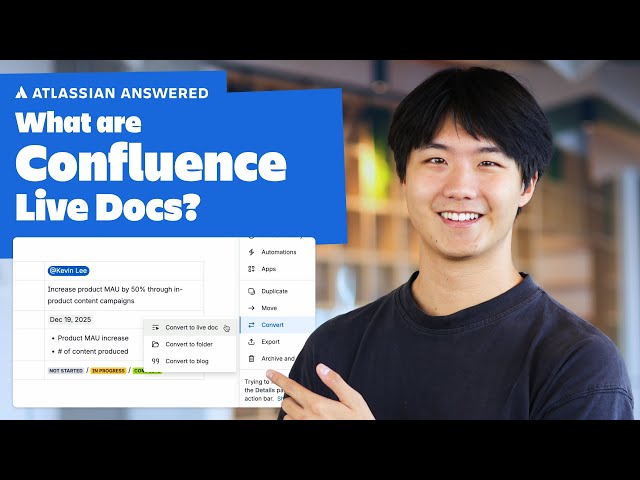
Task: Click the bullet '# of content produced'
Action: click(93, 351)
